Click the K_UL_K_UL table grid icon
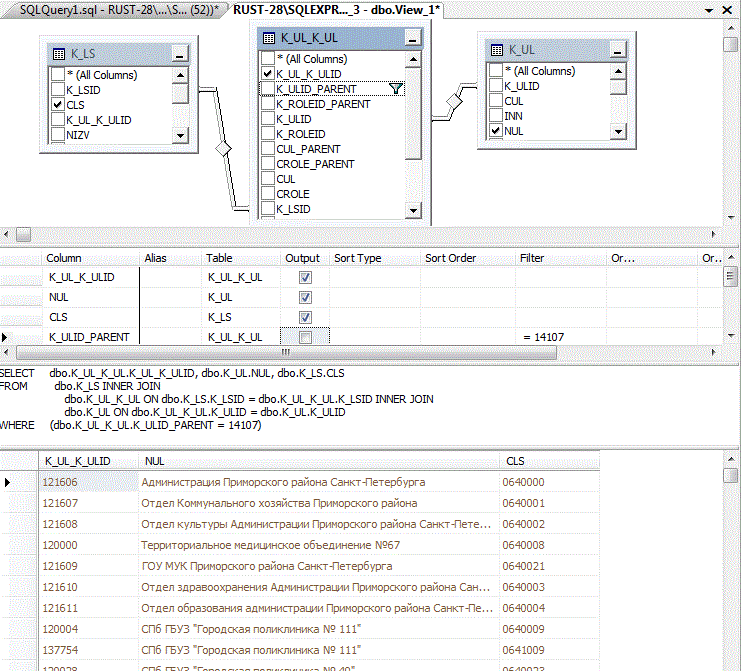Screen dimensions: 741x671 click(268, 38)
